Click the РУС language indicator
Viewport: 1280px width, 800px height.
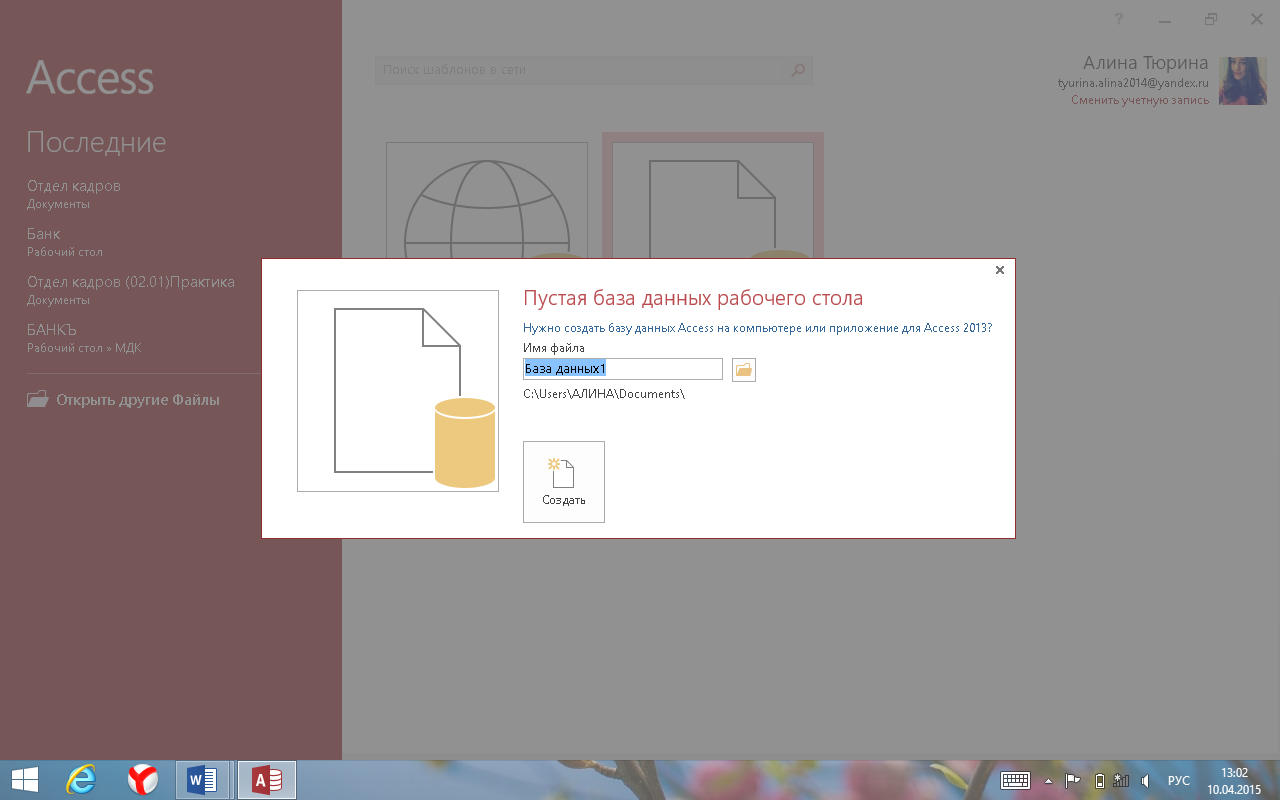pos(1179,781)
